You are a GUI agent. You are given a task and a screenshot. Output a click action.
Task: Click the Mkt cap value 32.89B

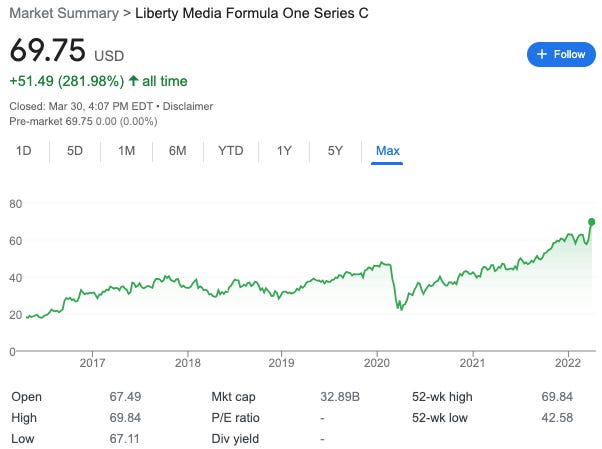(340, 397)
